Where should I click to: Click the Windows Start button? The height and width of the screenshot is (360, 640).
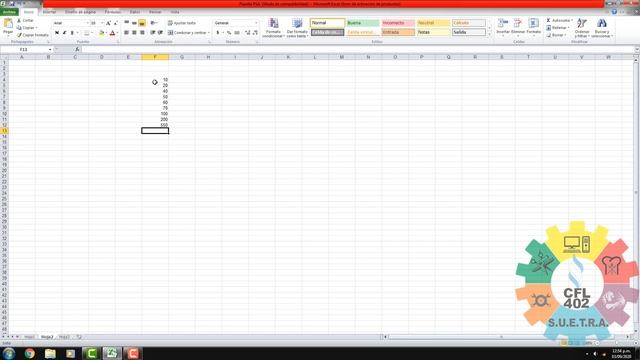coord(9,353)
